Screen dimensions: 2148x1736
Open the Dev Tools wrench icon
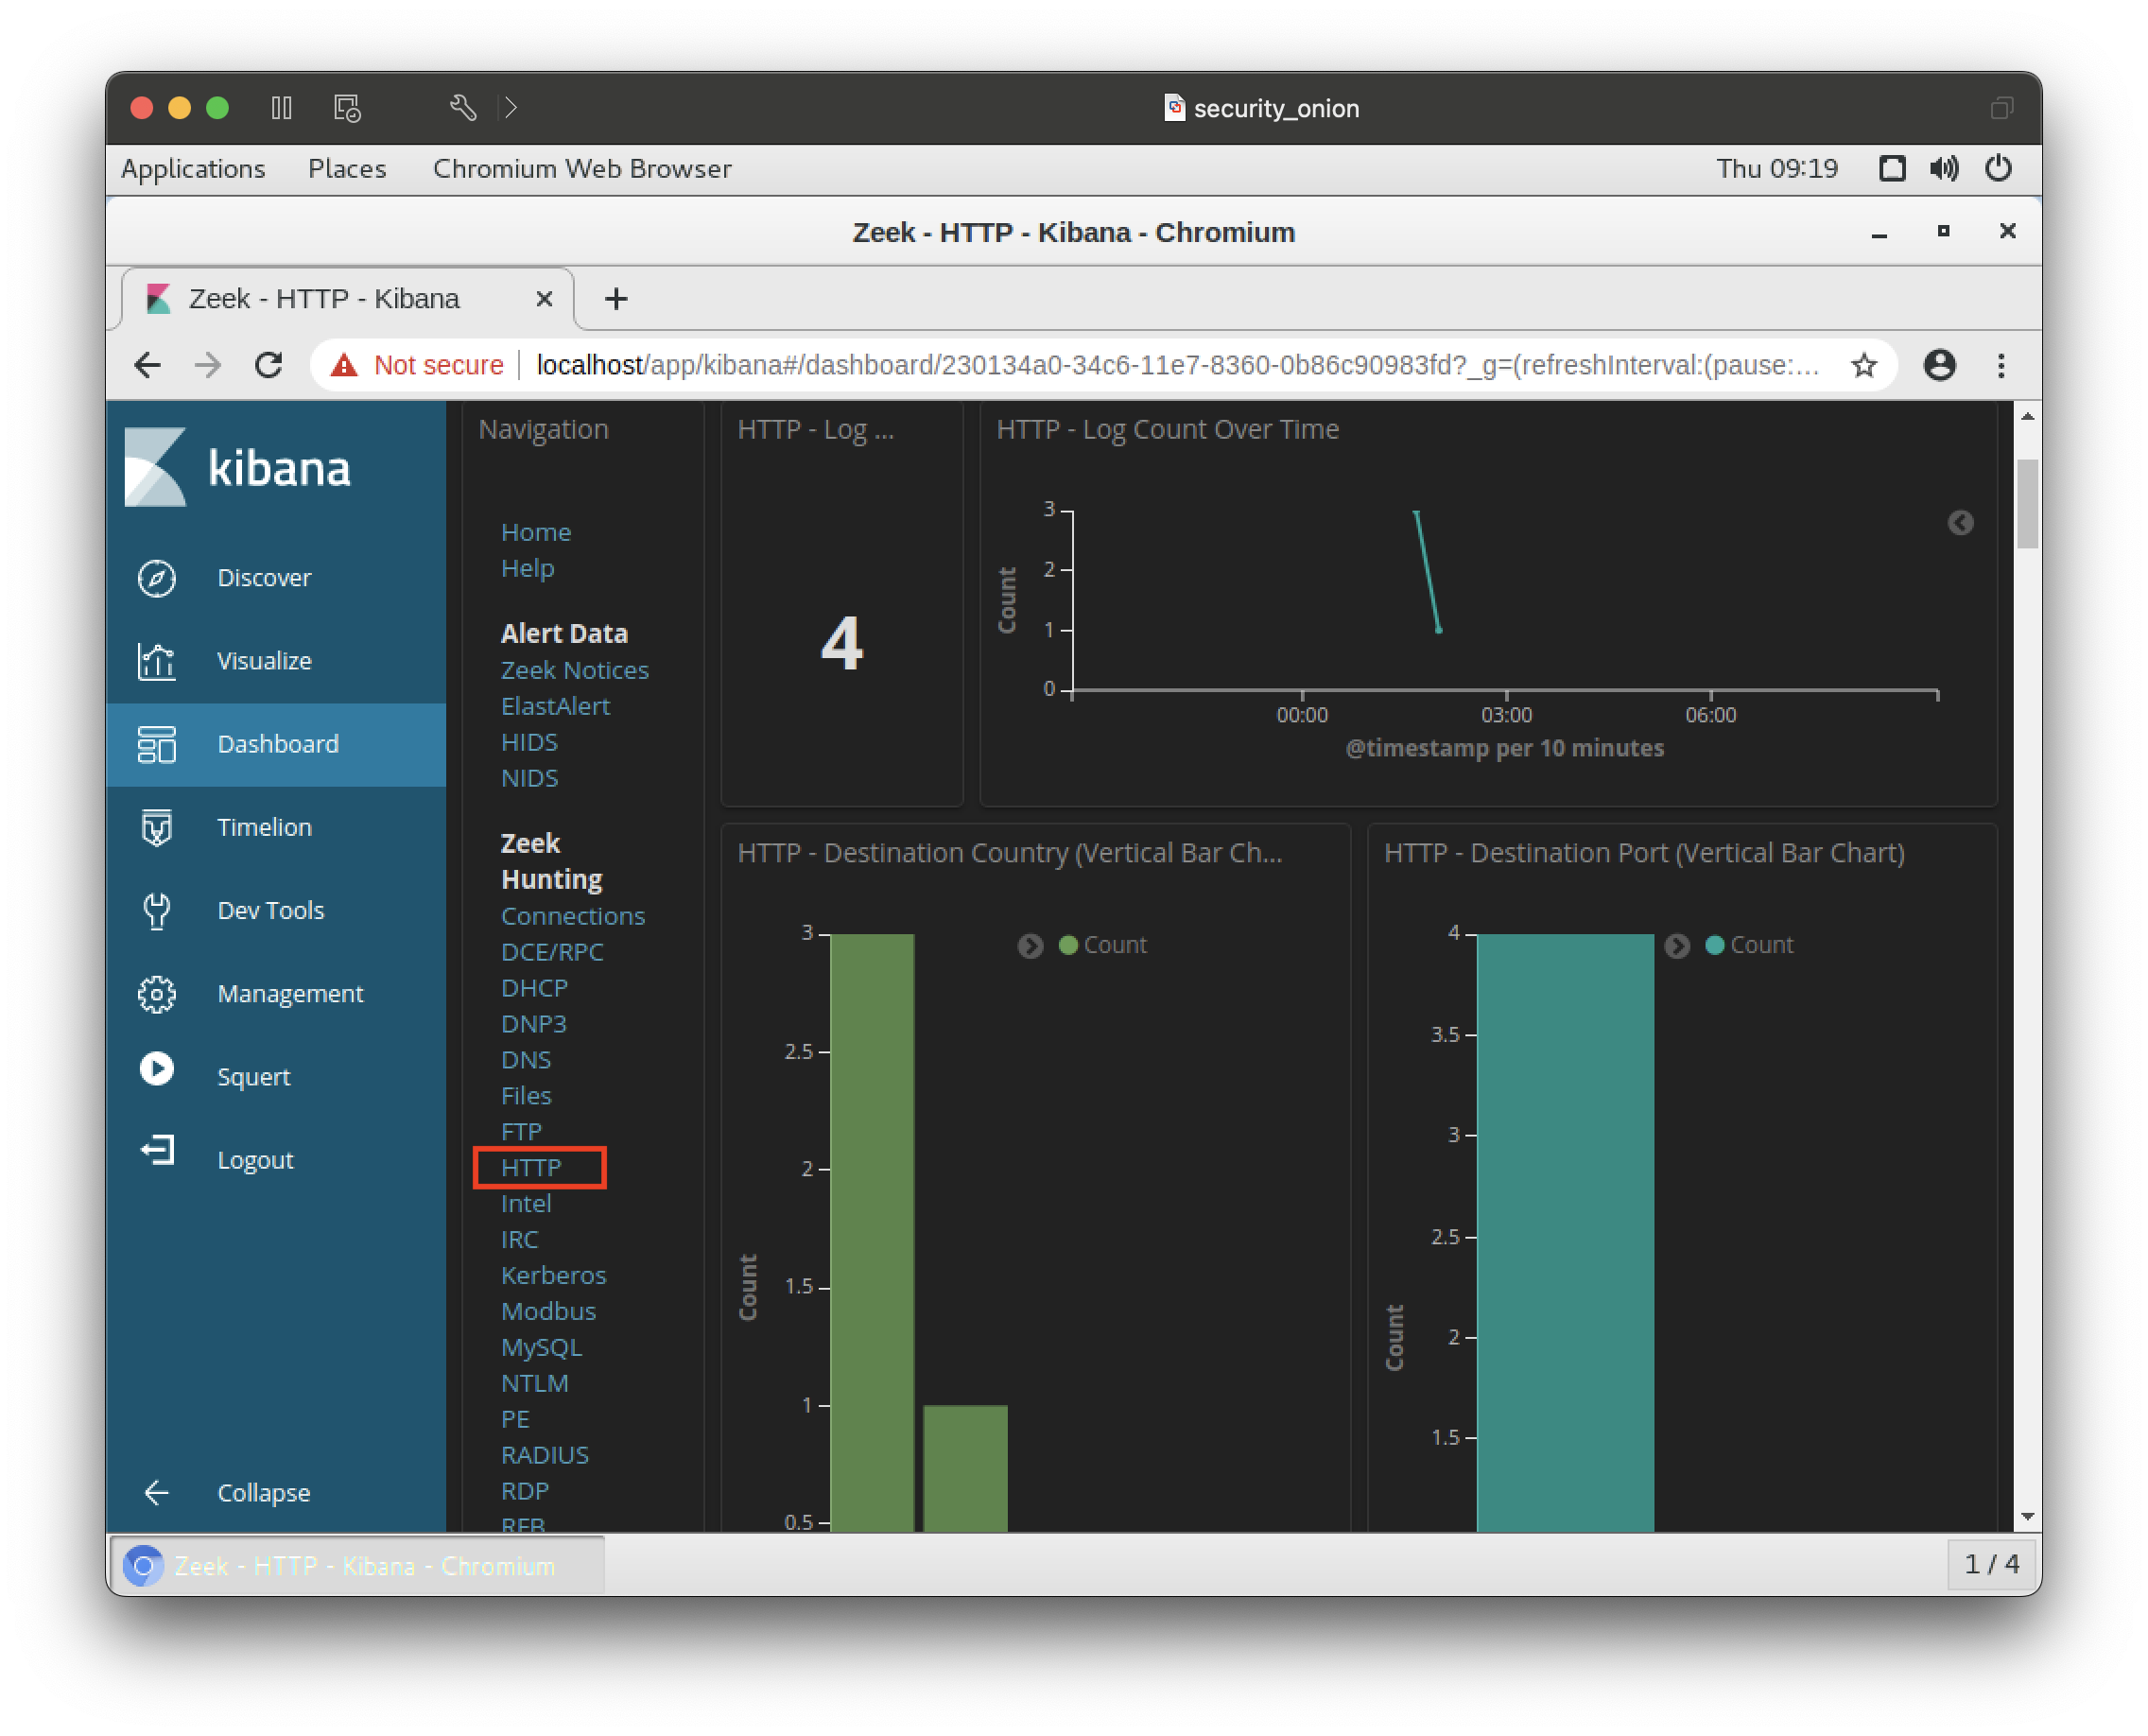156,910
